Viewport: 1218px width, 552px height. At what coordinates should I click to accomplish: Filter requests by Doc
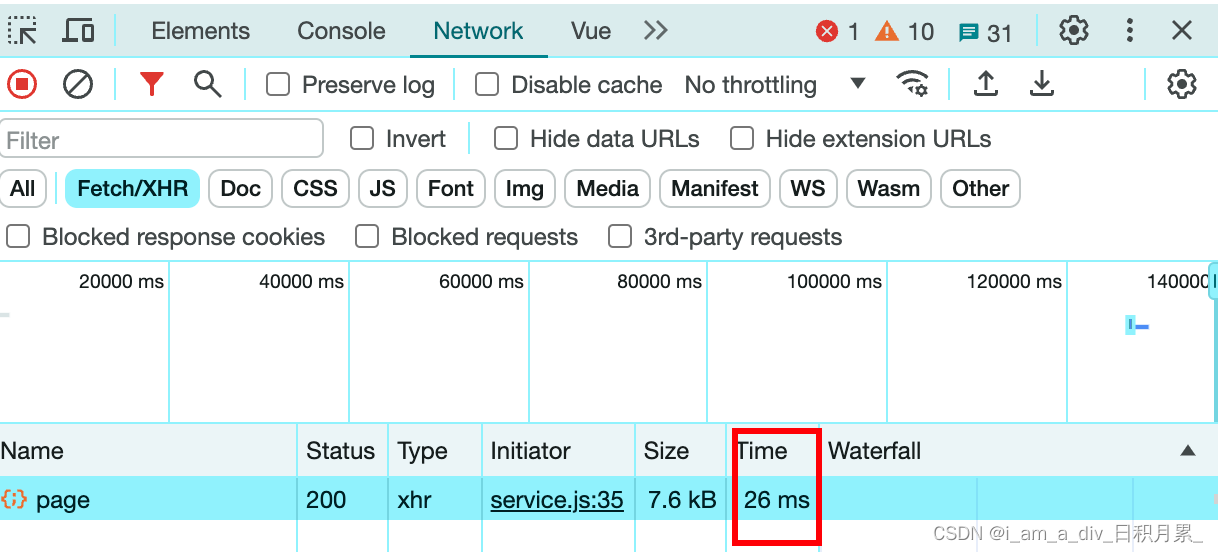tap(241, 188)
